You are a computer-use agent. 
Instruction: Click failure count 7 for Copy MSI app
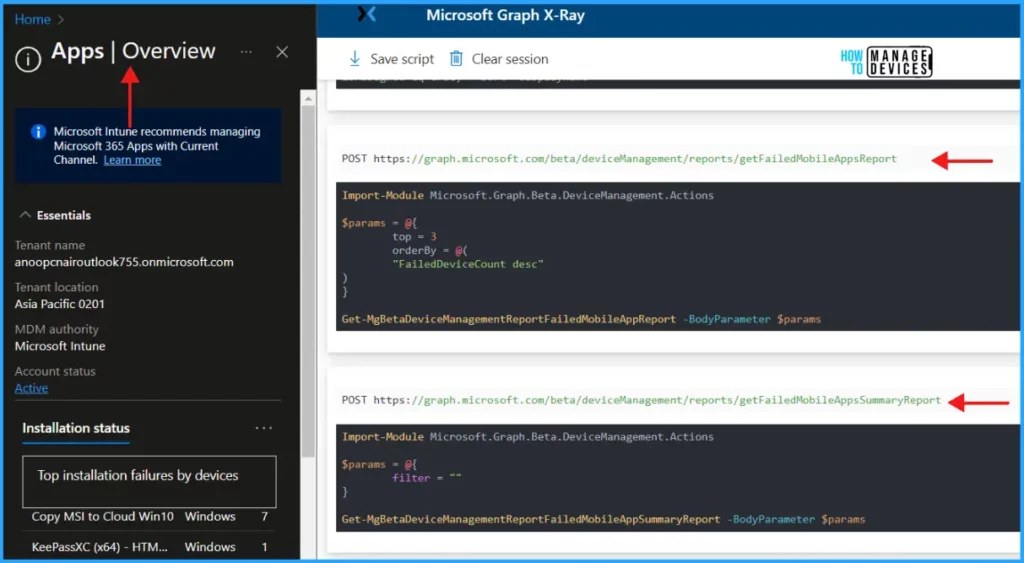(264, 517)
